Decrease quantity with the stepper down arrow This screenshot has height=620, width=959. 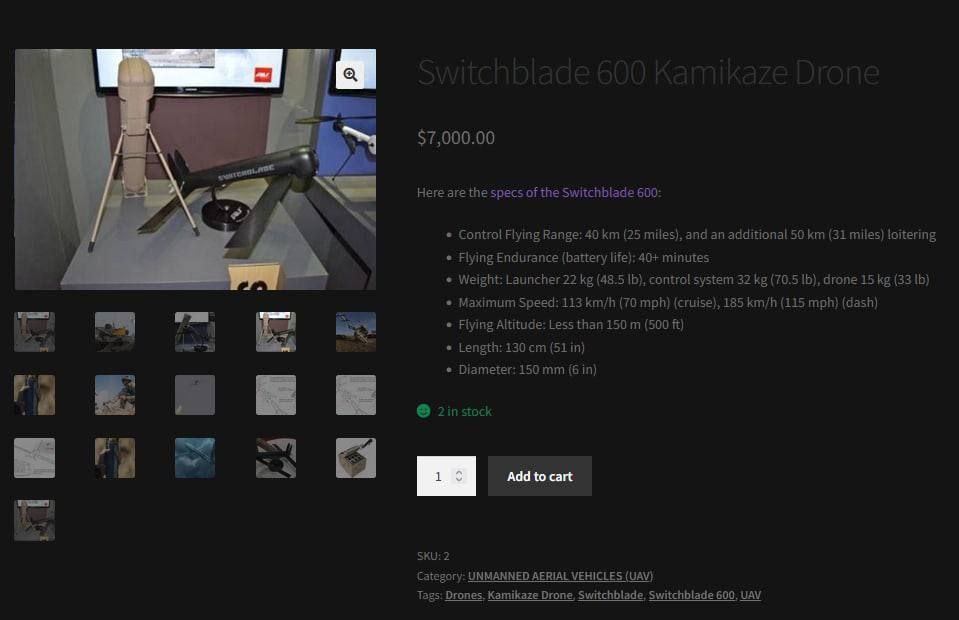pyautogui.click(x=459, y=479)
